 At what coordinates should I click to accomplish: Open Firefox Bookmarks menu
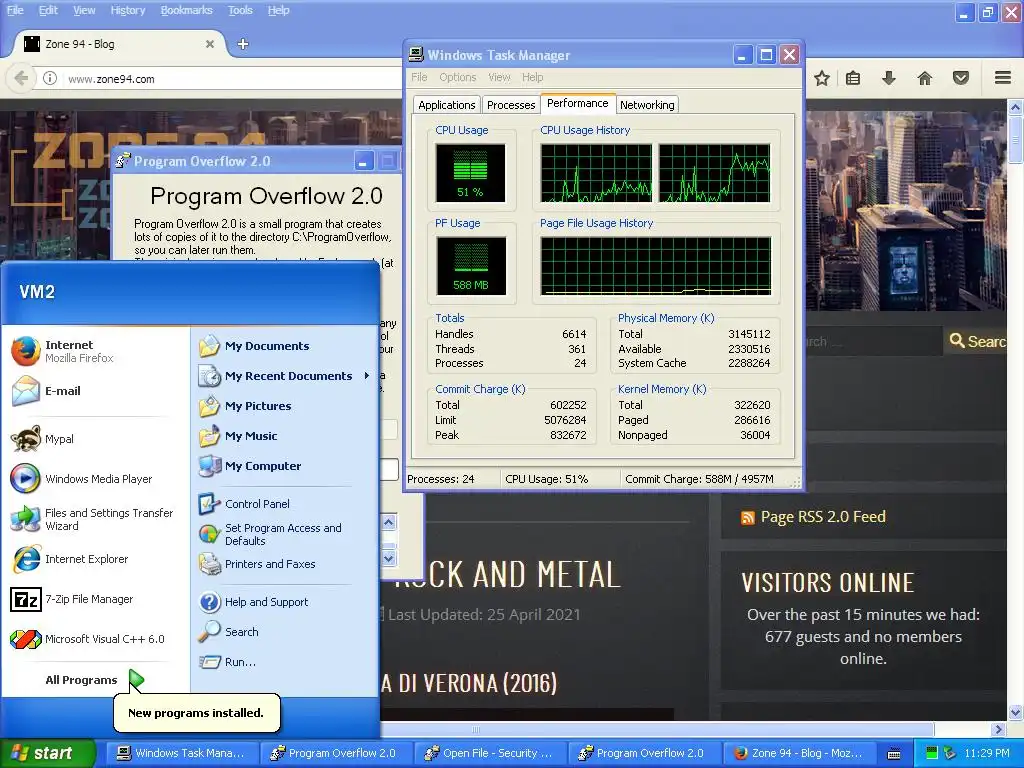click(x=186, y=10)
